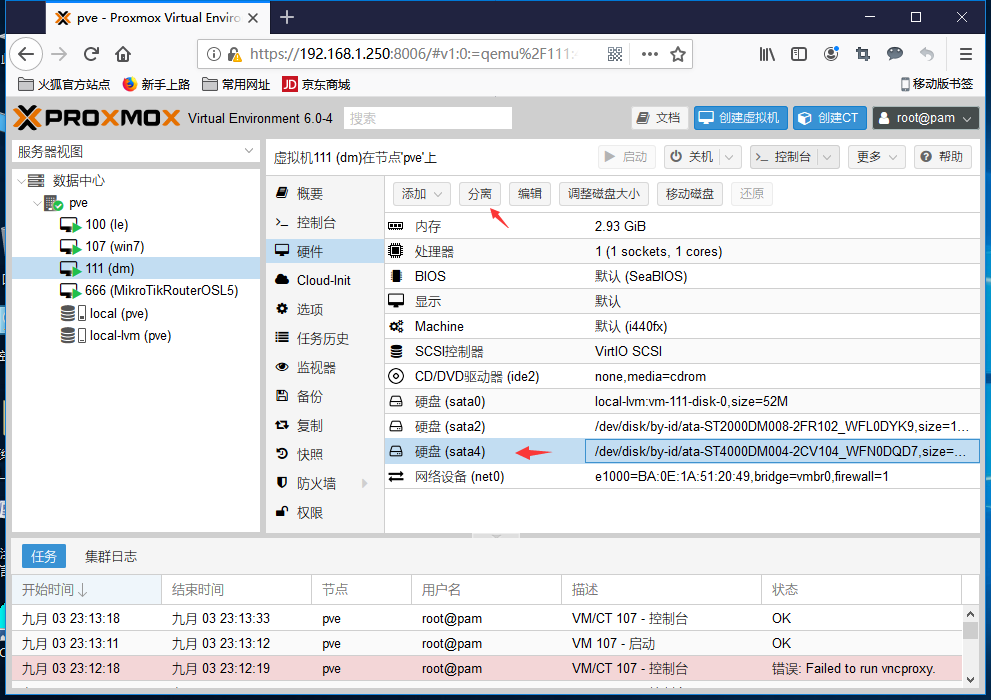Click 调整磁盘大小 resize disk button
This screenshot has height=700, width=991.
[604, 194]
